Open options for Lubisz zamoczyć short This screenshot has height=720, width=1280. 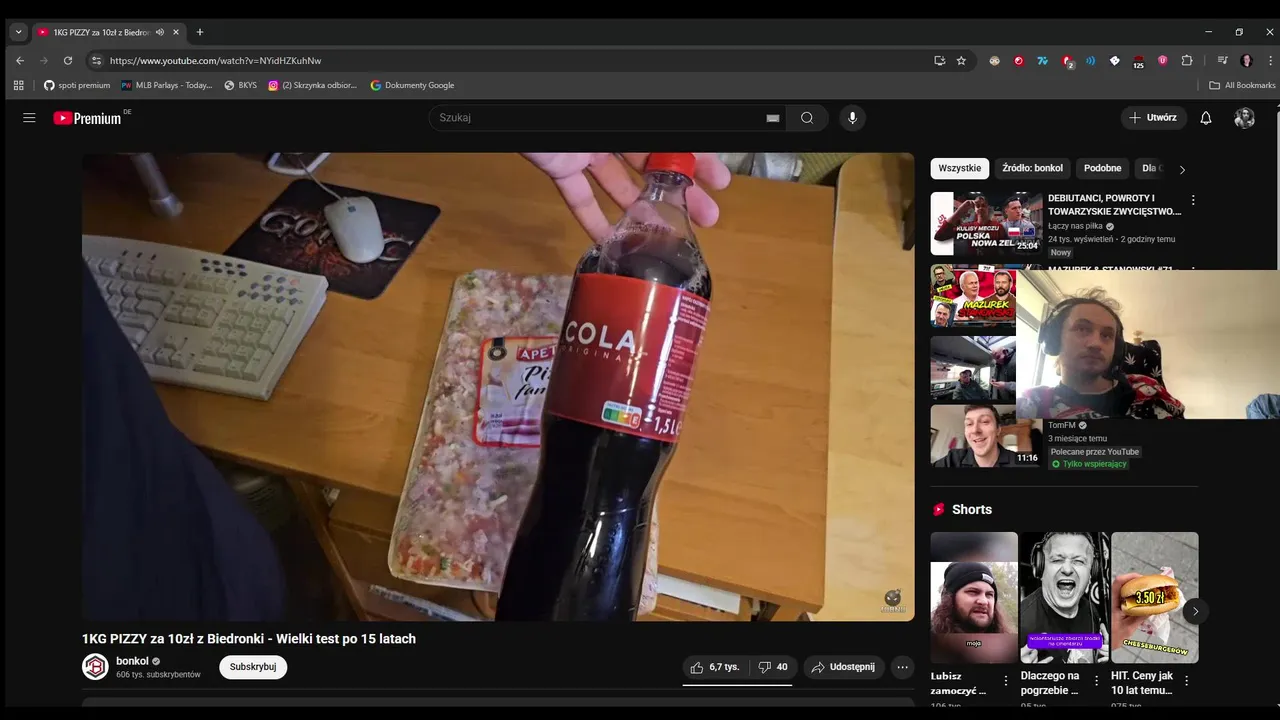click(x=1006, y=681)
